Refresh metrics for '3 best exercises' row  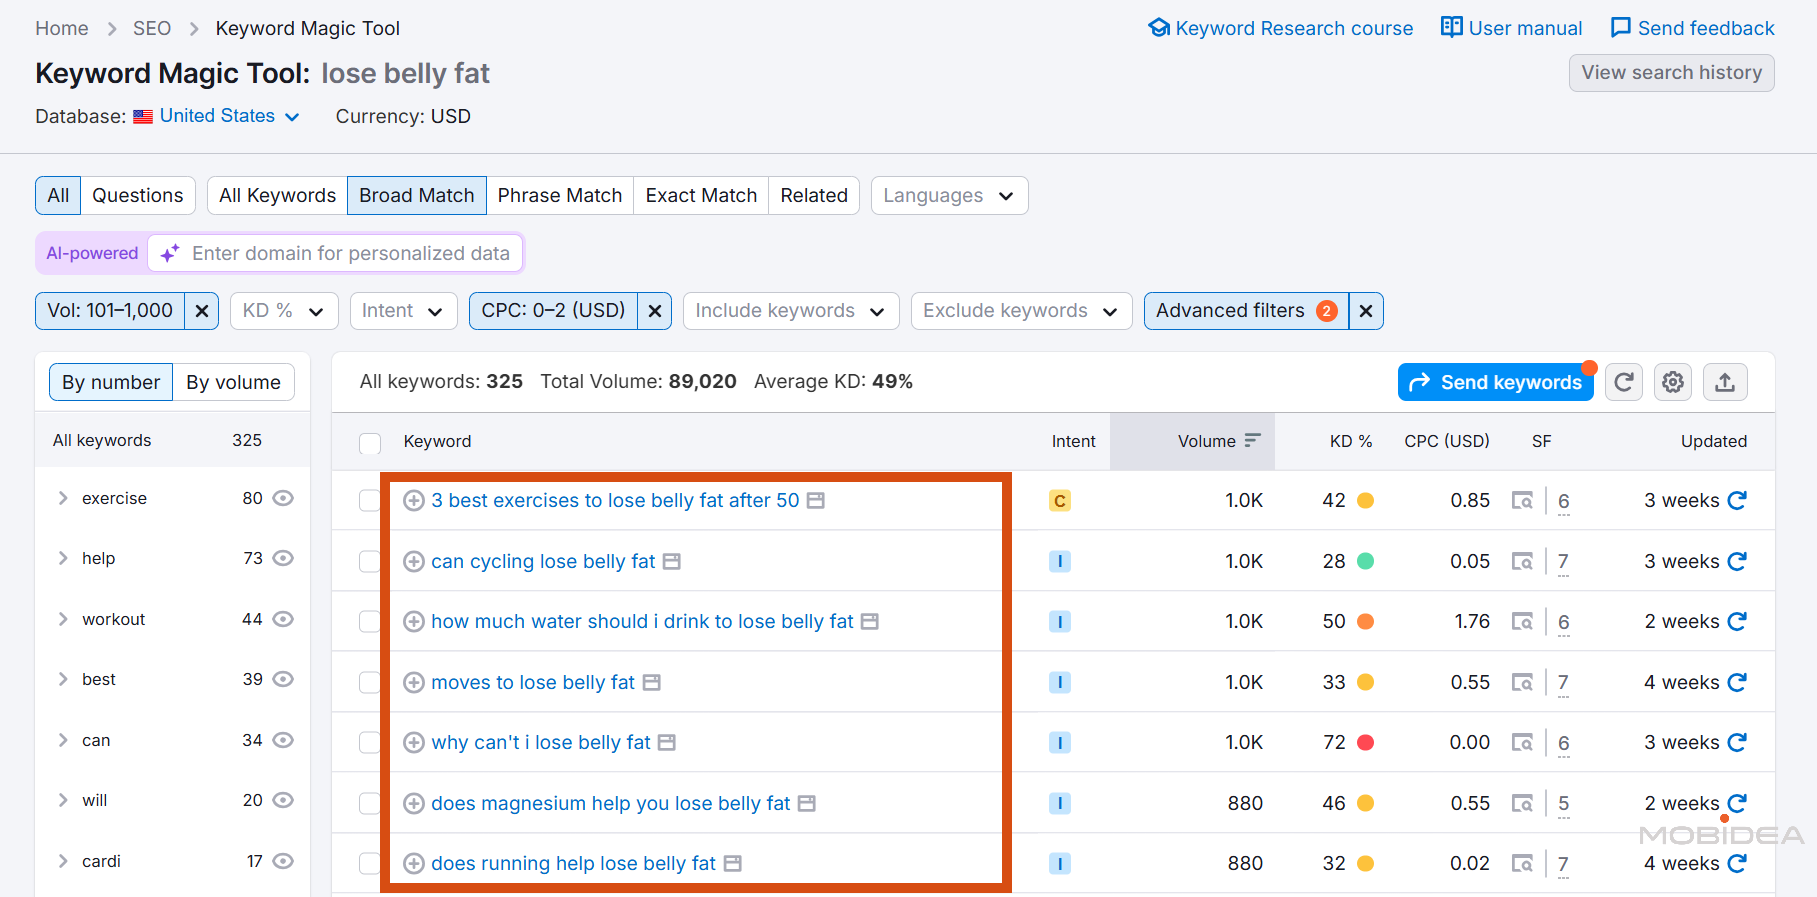click(x=1737, y=500)
